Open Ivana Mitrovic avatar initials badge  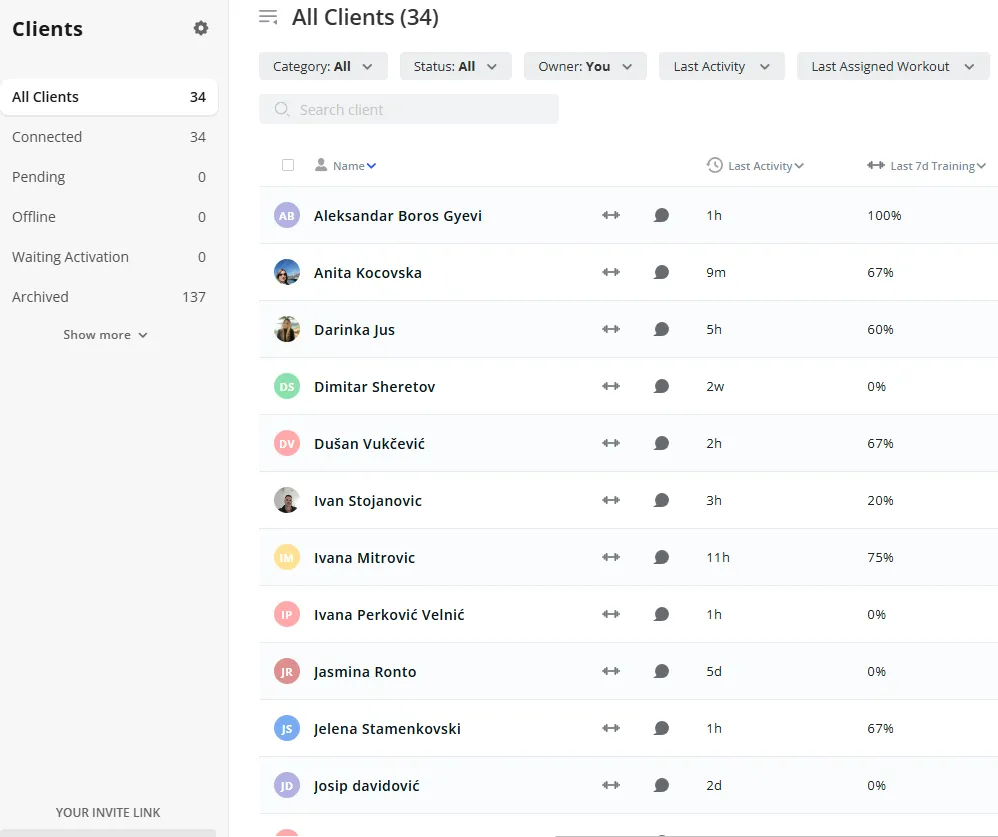pyautogui.click(x=287, y=557)
